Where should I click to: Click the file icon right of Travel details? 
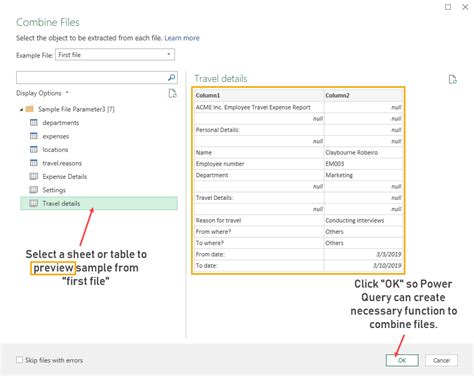(x=452, y=79)
